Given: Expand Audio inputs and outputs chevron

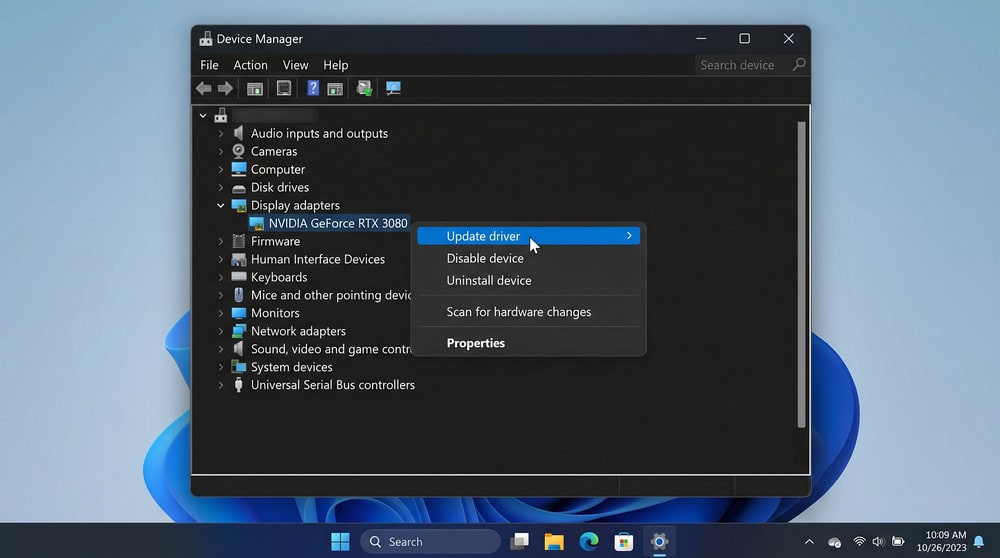Looking at the screenshot, I should (221, 133).
